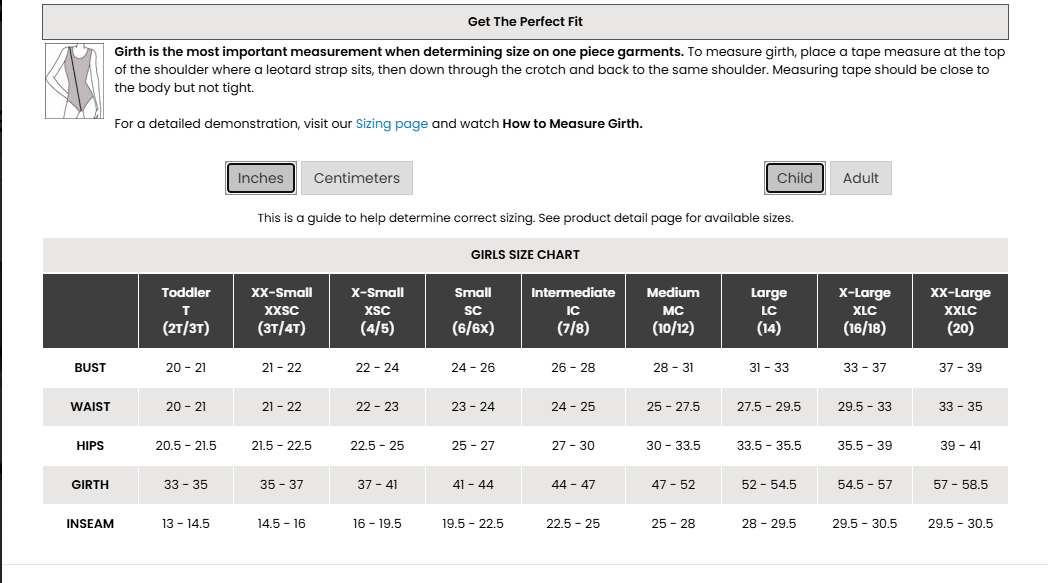
Task: Select the Child size chart
Action: pyautogui.click(x=795, y=178)
